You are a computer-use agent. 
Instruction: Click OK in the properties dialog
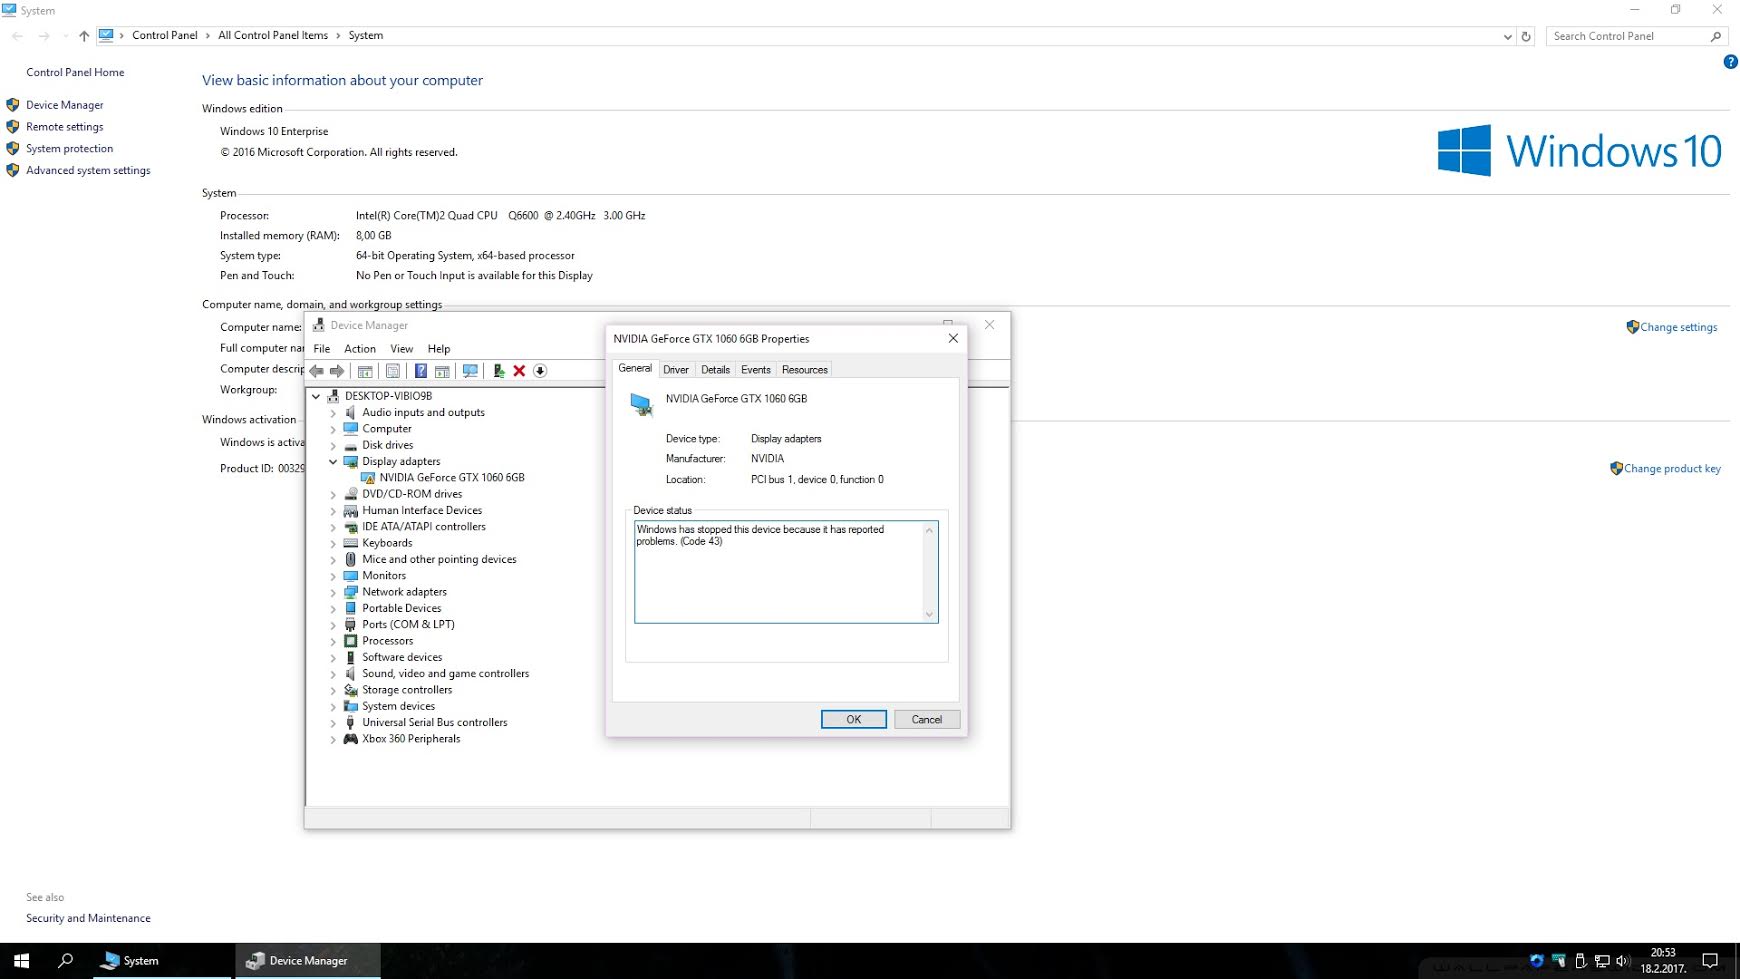click(853, 719)
